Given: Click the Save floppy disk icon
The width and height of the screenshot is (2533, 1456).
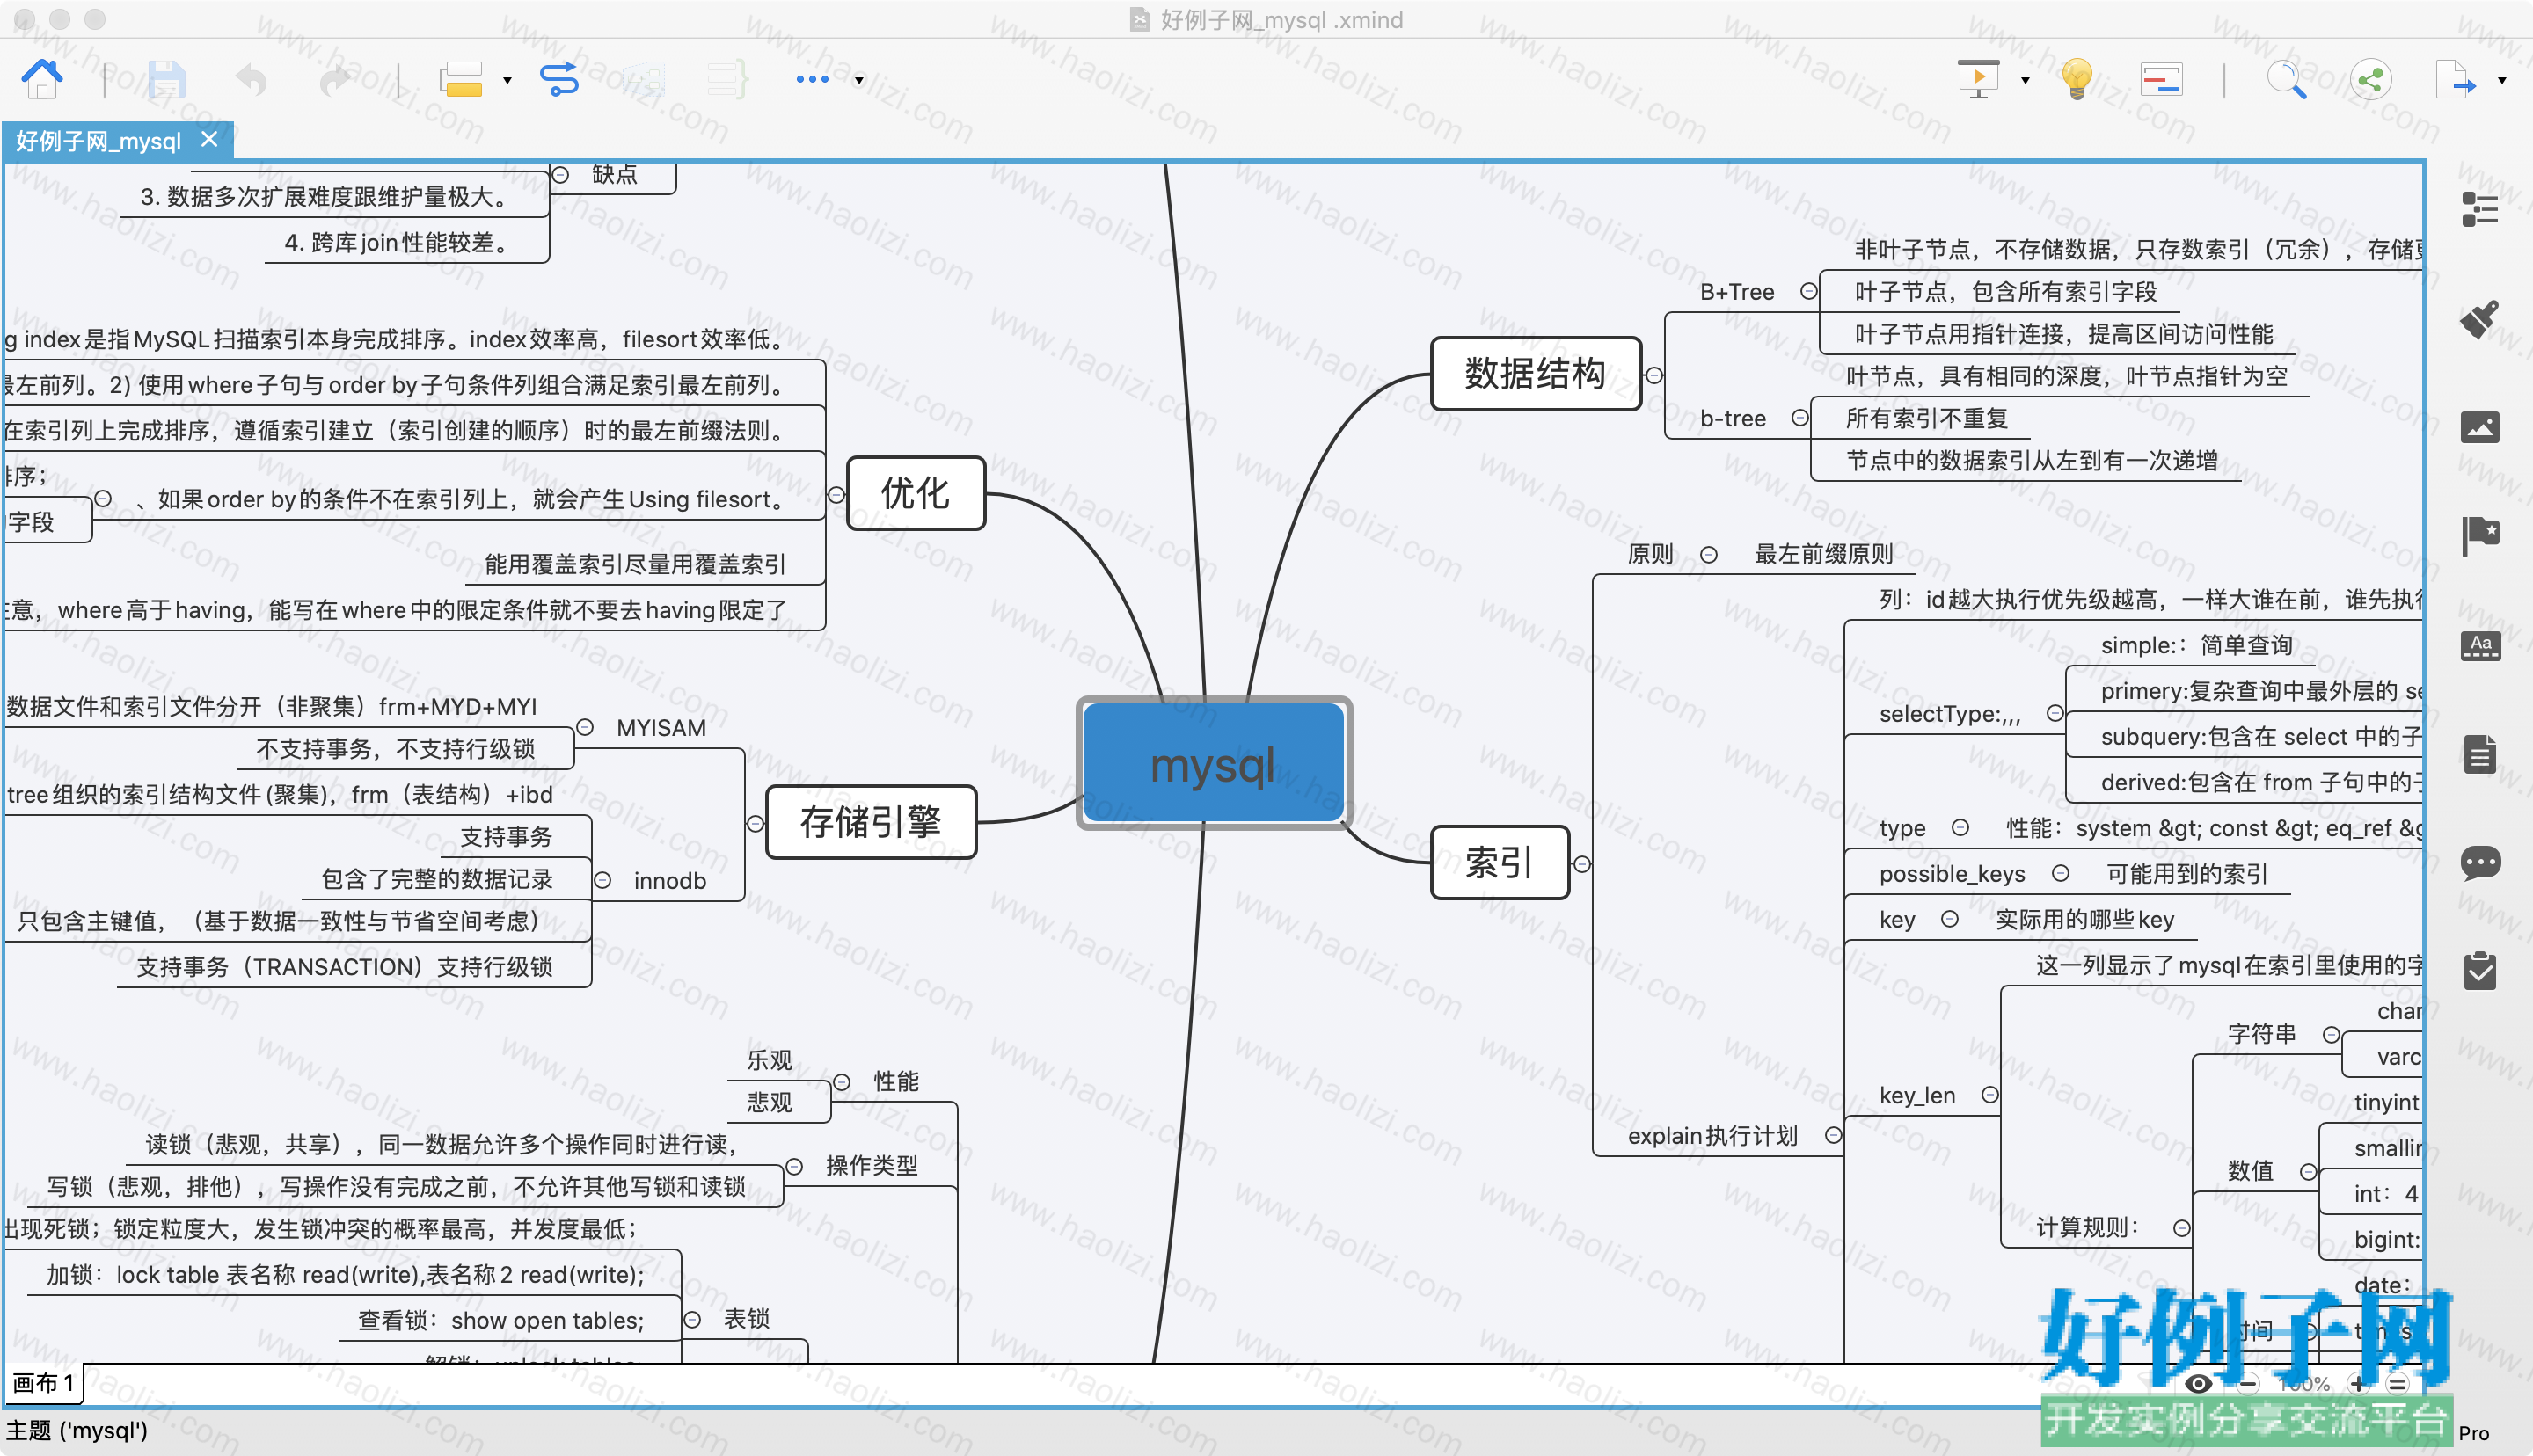Looking at the screenshot, I should (167, 79).
